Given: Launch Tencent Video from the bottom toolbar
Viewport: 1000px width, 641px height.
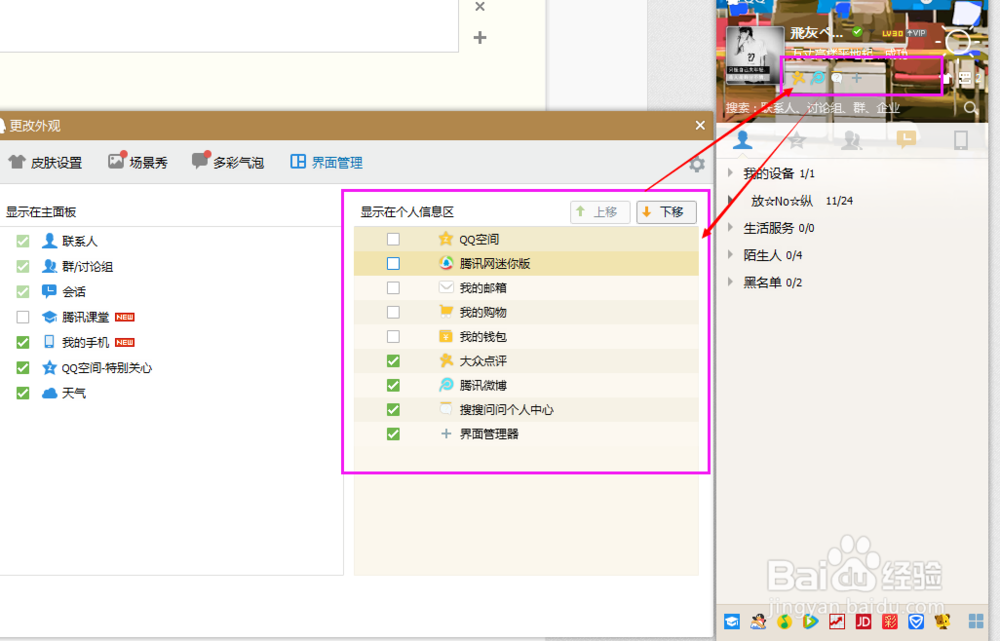Looking at the screenshot, I should point(811,621).
